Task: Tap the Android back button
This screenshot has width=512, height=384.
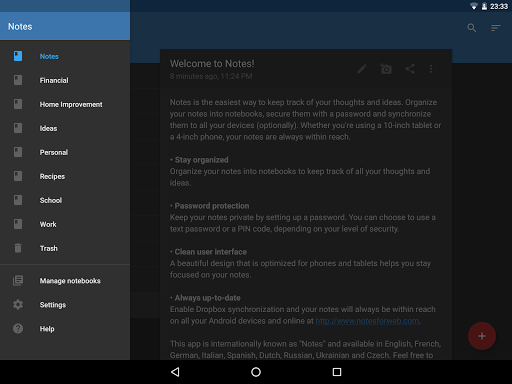Action: [x=175, y=372]
